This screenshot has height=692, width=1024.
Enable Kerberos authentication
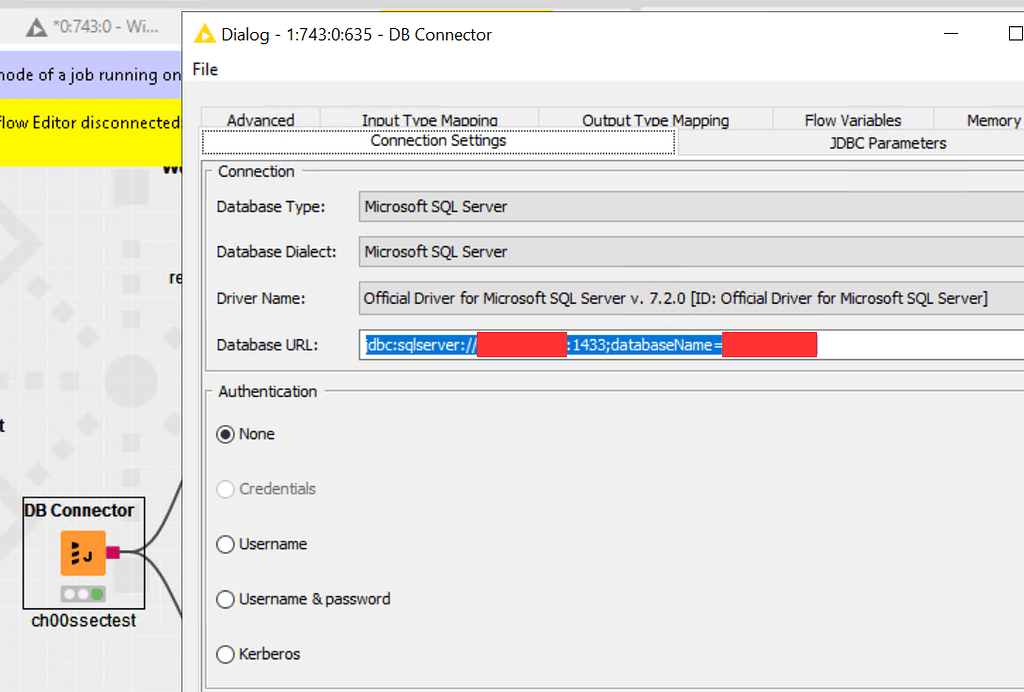[x=225, y=654]
